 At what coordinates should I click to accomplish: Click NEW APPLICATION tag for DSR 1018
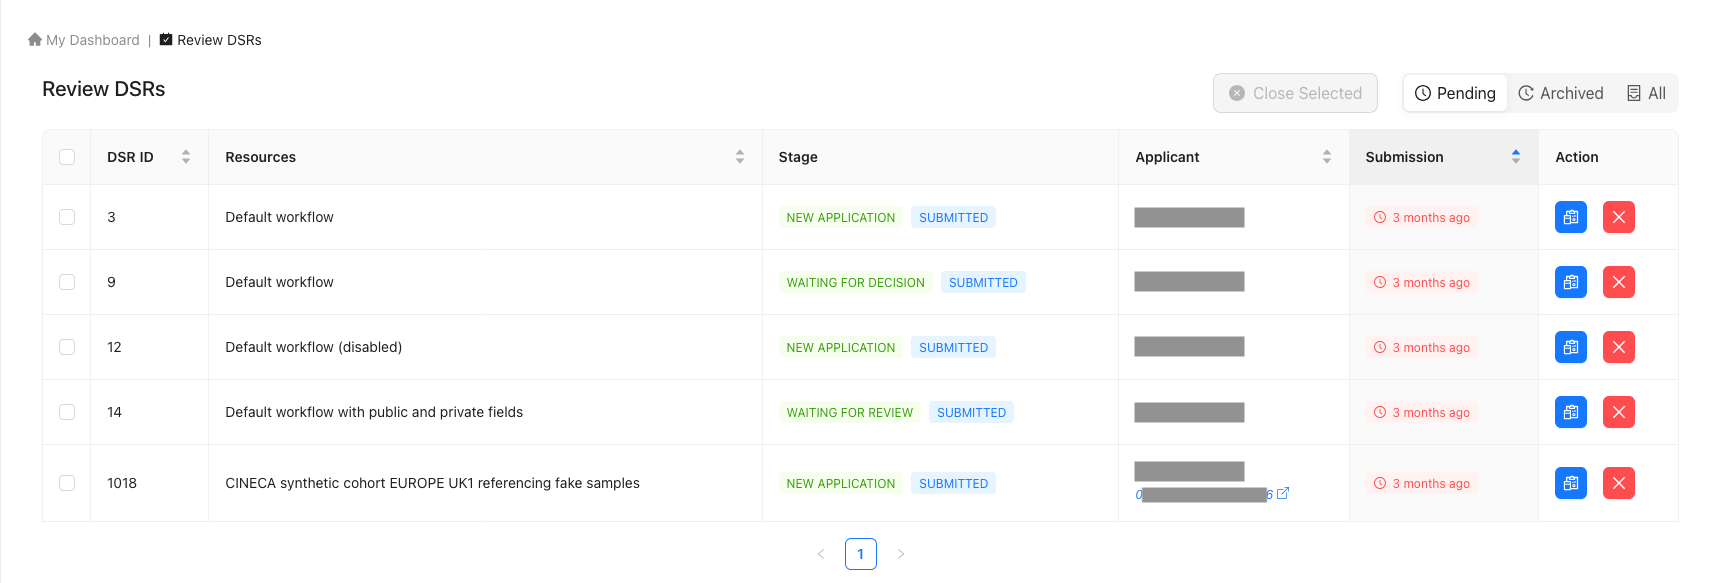pyautogui.click(x=840, y=484)
